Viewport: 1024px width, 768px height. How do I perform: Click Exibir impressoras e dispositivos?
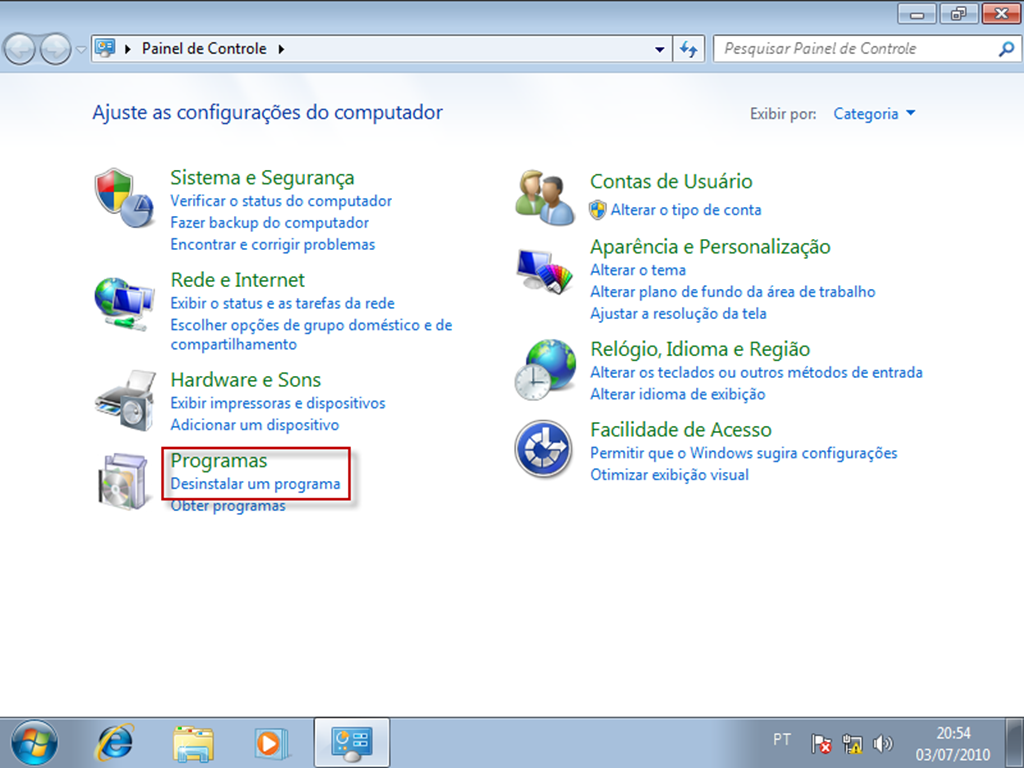point(278,403)
